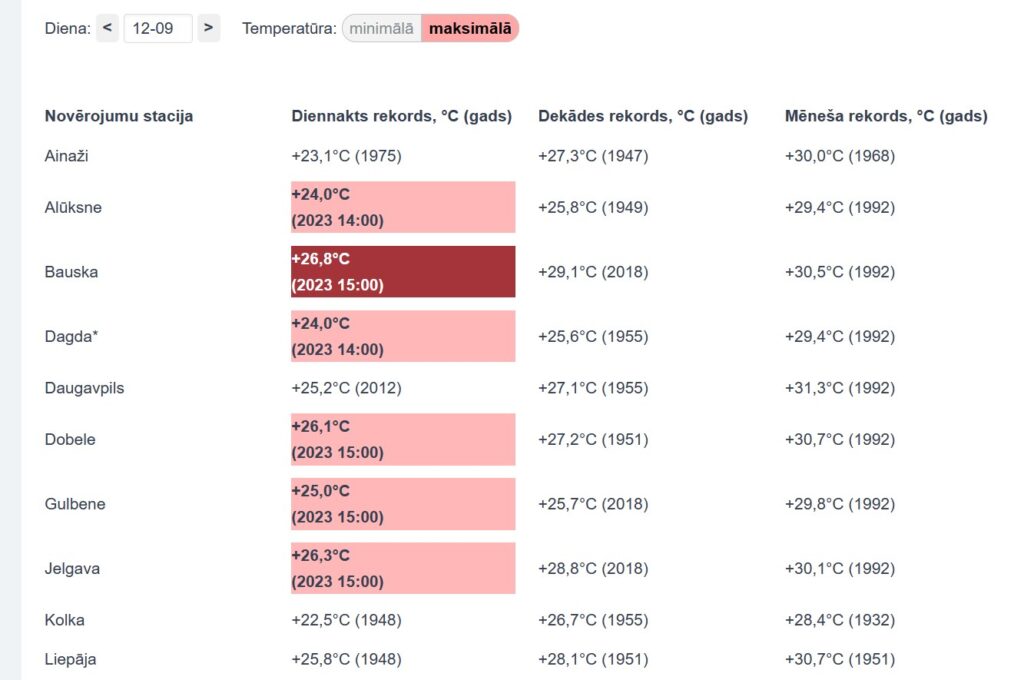The width and height of the screenshot is (1024, 680).
Task: Click the date field showing 12-09
Action: pos(158,28)
